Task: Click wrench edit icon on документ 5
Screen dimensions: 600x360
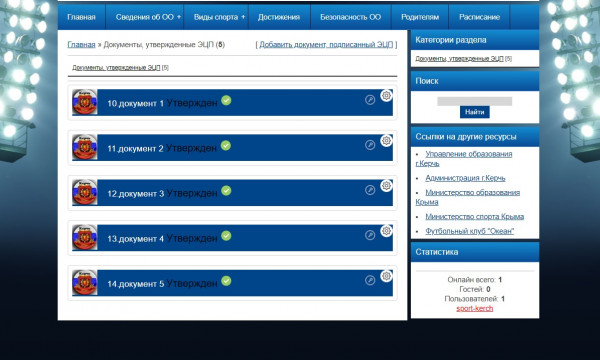Action: click(x=370, y=280)
